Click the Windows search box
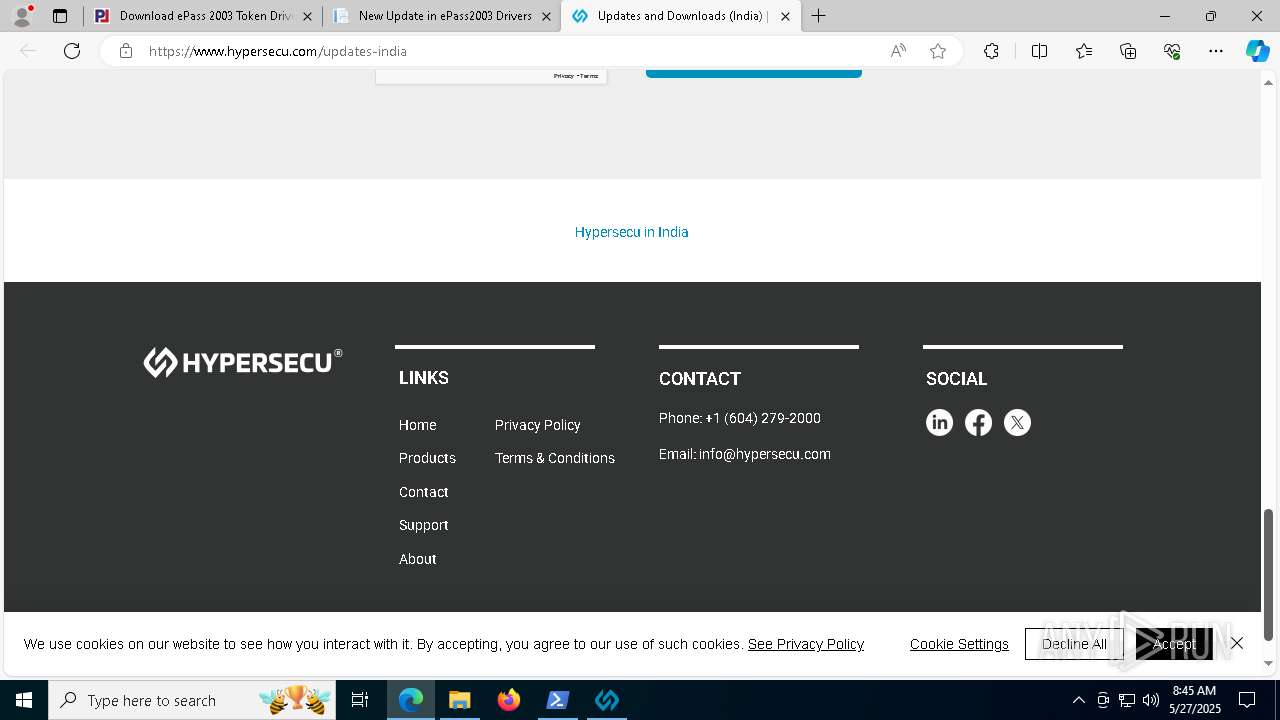 (192, 700)
